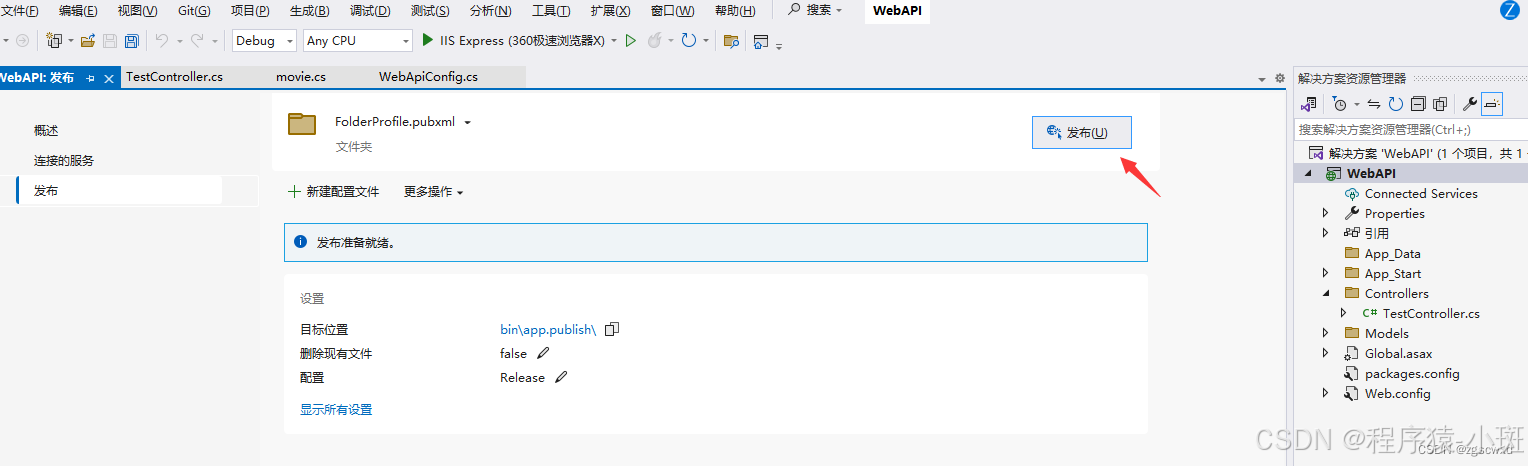The image size is (1528, 466).
Task: Open the IIS Express browser dropdown arrow
Action: (614, 41)
